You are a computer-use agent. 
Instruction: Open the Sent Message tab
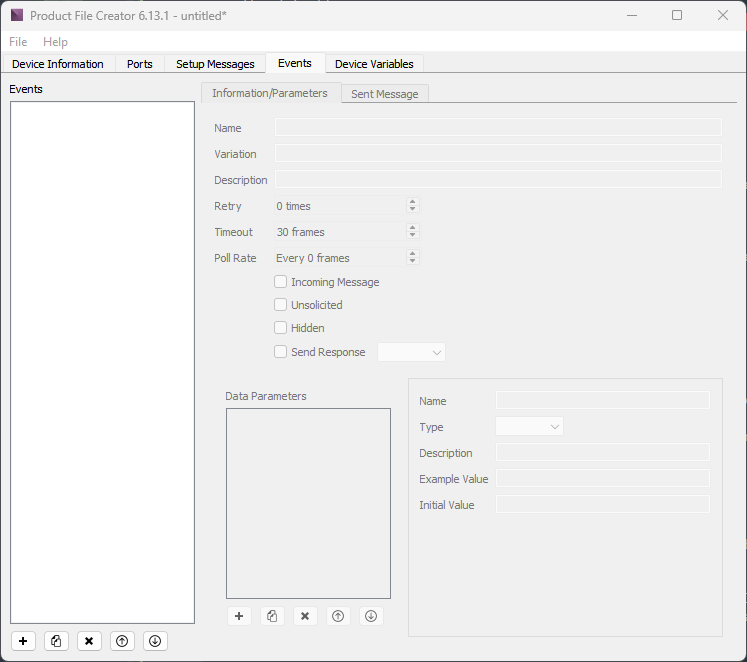tap(384, 94)
